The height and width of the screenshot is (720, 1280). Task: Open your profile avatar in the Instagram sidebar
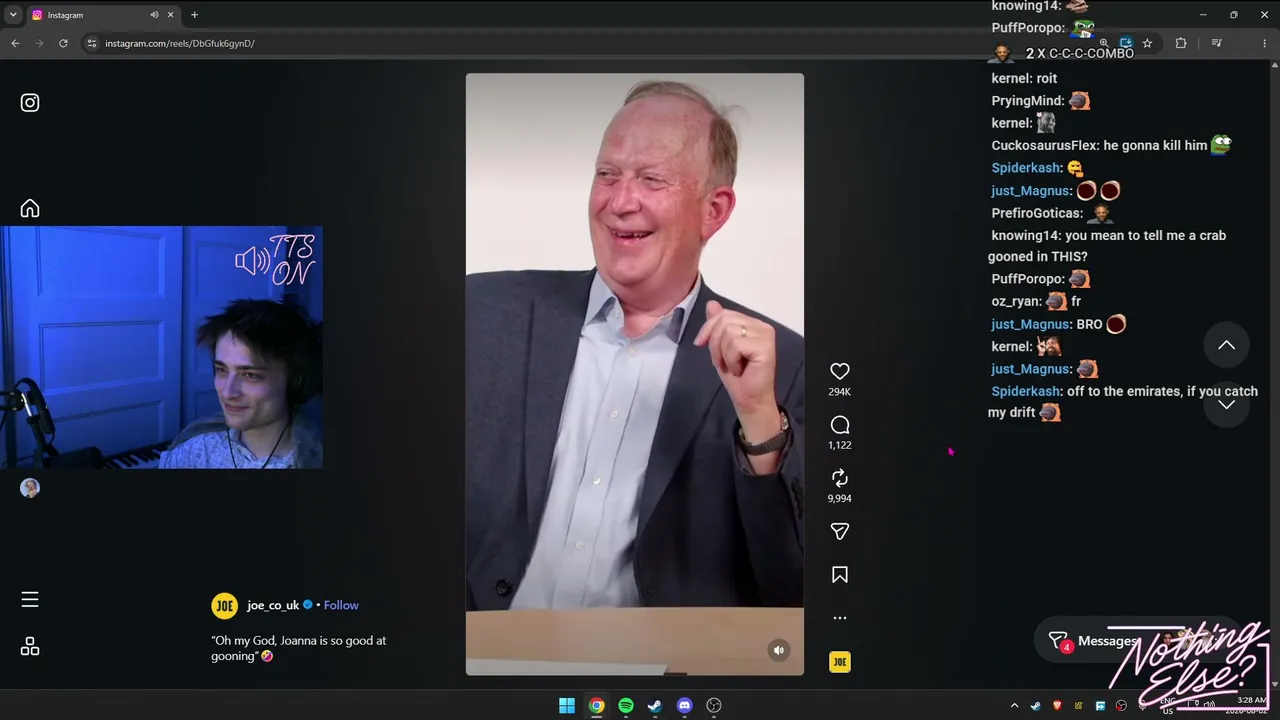click(x=30, y=488)
